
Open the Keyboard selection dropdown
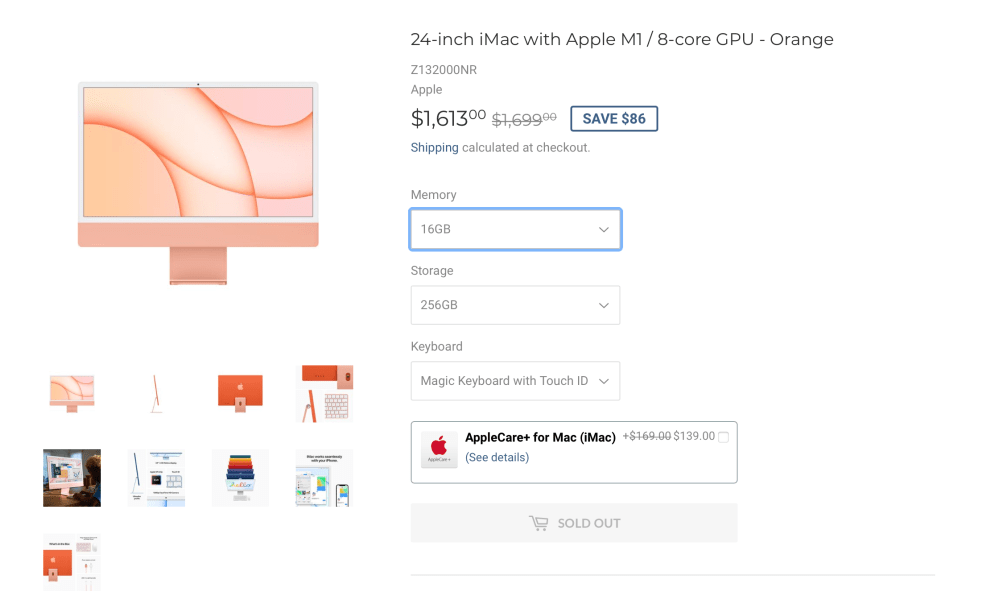pyautogui.click(x=515, y=381)
